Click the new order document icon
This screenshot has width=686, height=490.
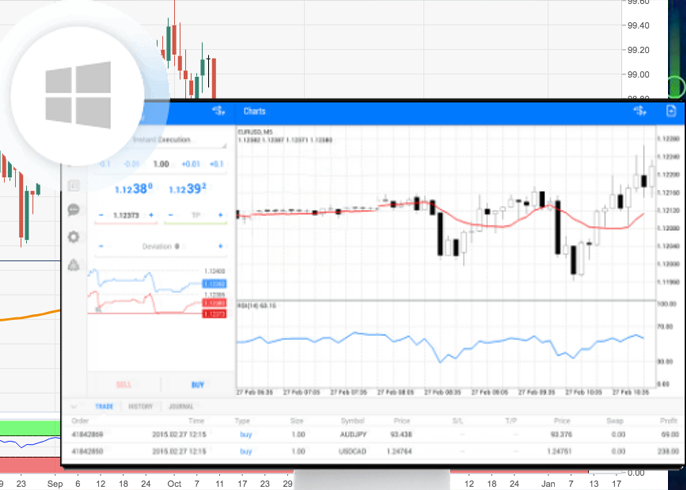(671, 111)
